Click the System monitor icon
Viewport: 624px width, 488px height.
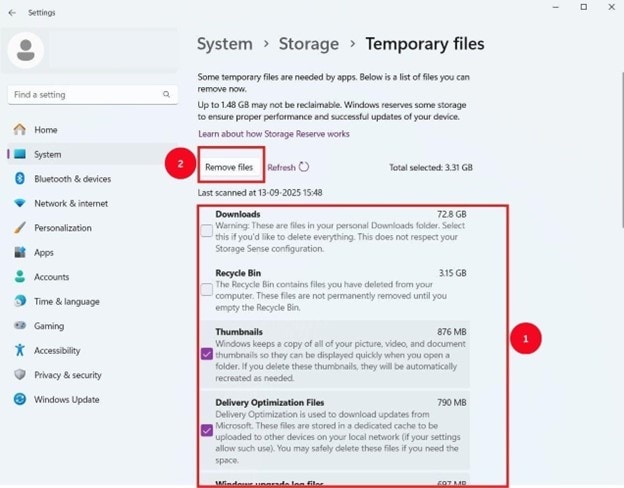20,154
